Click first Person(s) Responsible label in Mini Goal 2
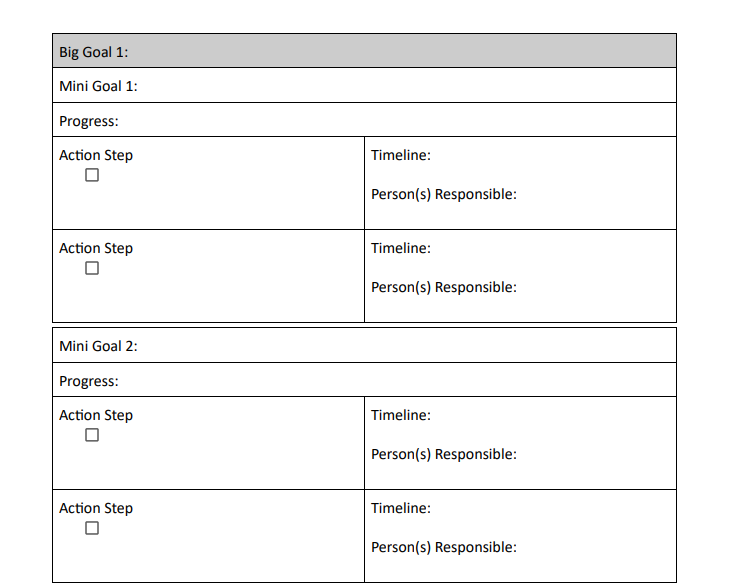 click(x=444, y=454)
